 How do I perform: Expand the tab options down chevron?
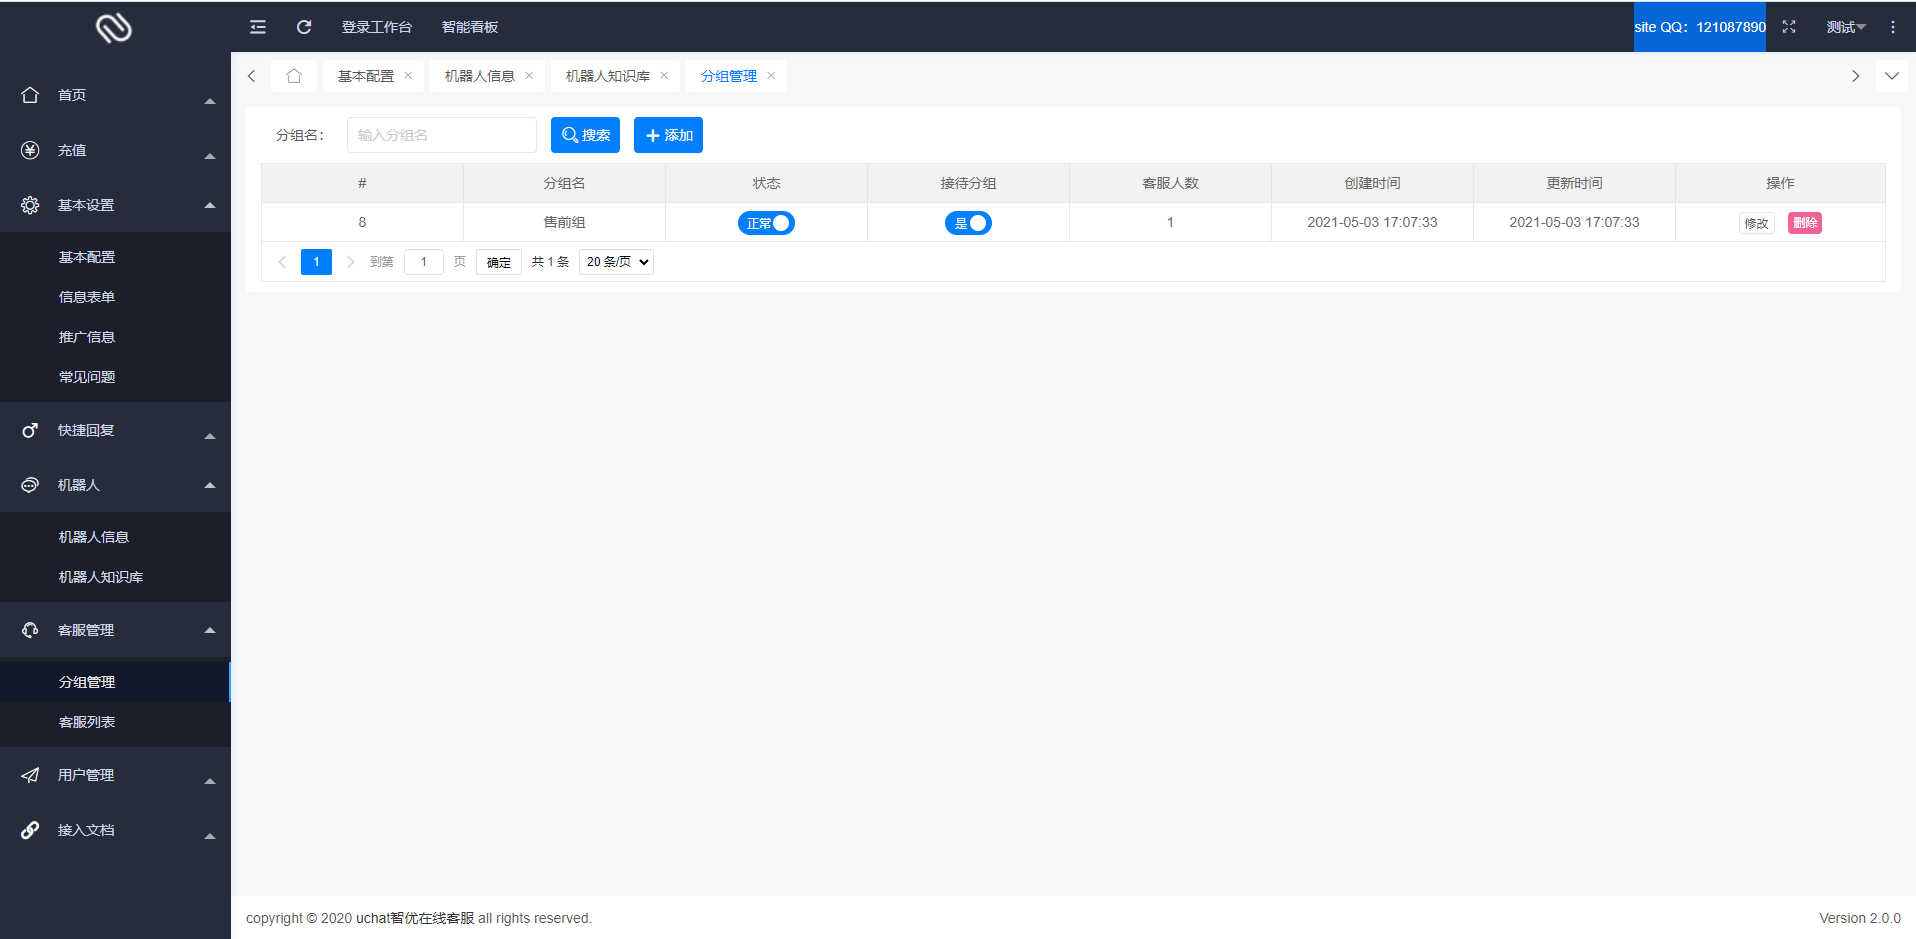click(1891, 76)
